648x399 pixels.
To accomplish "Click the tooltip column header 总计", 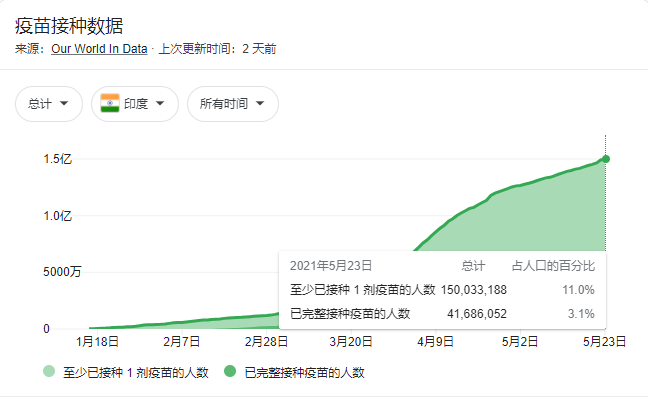I will click(x=473, y=265).
